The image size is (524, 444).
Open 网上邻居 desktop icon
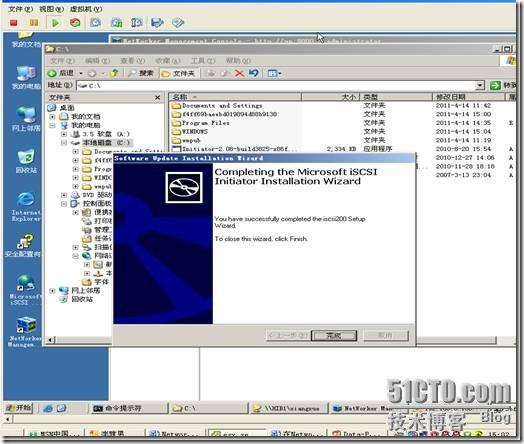[x=26, y=119]
